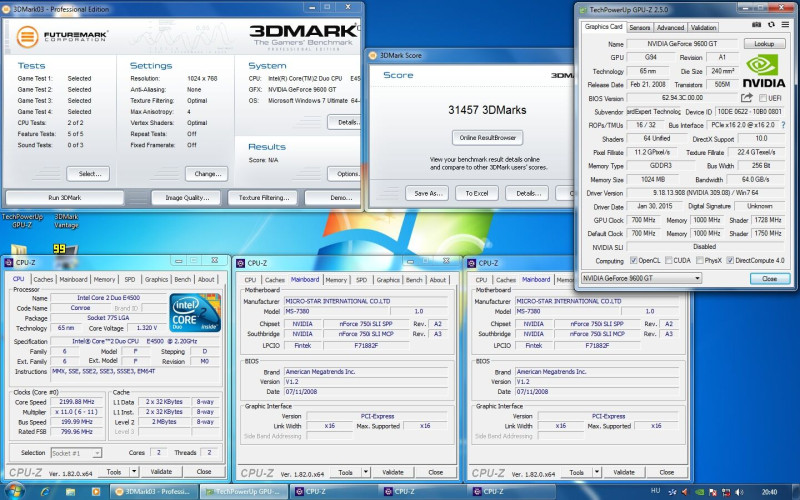Open Windows Media Player from the taskbar
The image size is (800, 500).
point(95,492)
